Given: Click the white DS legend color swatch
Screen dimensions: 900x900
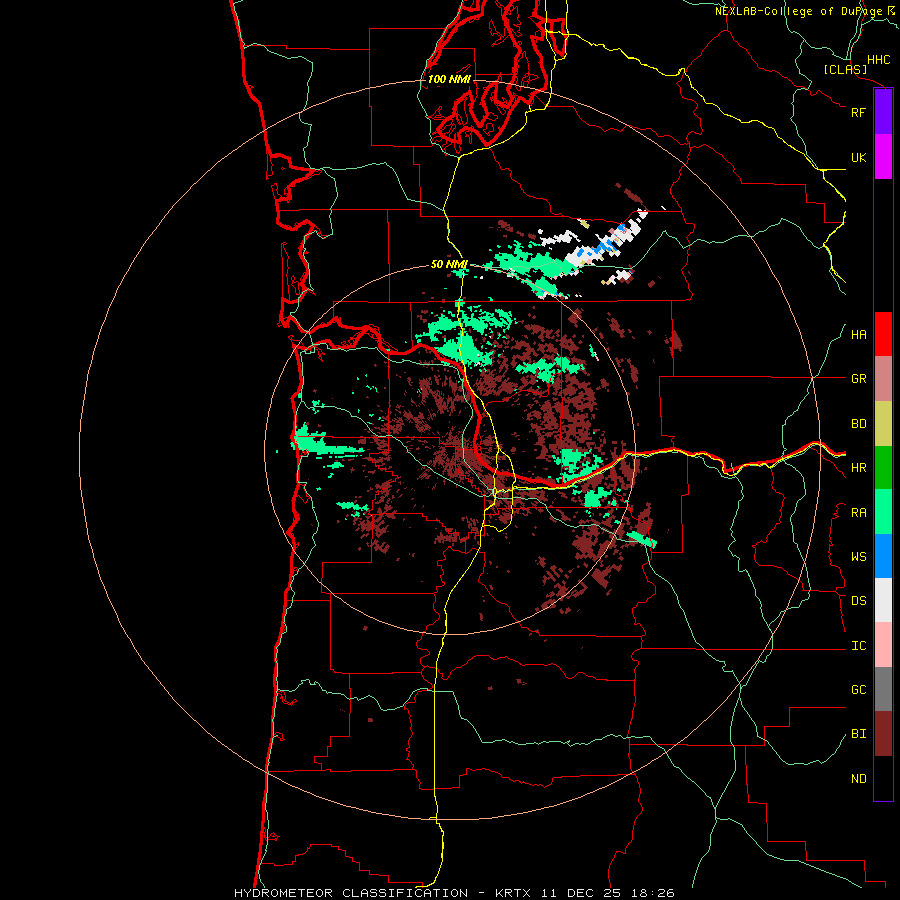Looking at the screenshot, I should pos(883,600).
